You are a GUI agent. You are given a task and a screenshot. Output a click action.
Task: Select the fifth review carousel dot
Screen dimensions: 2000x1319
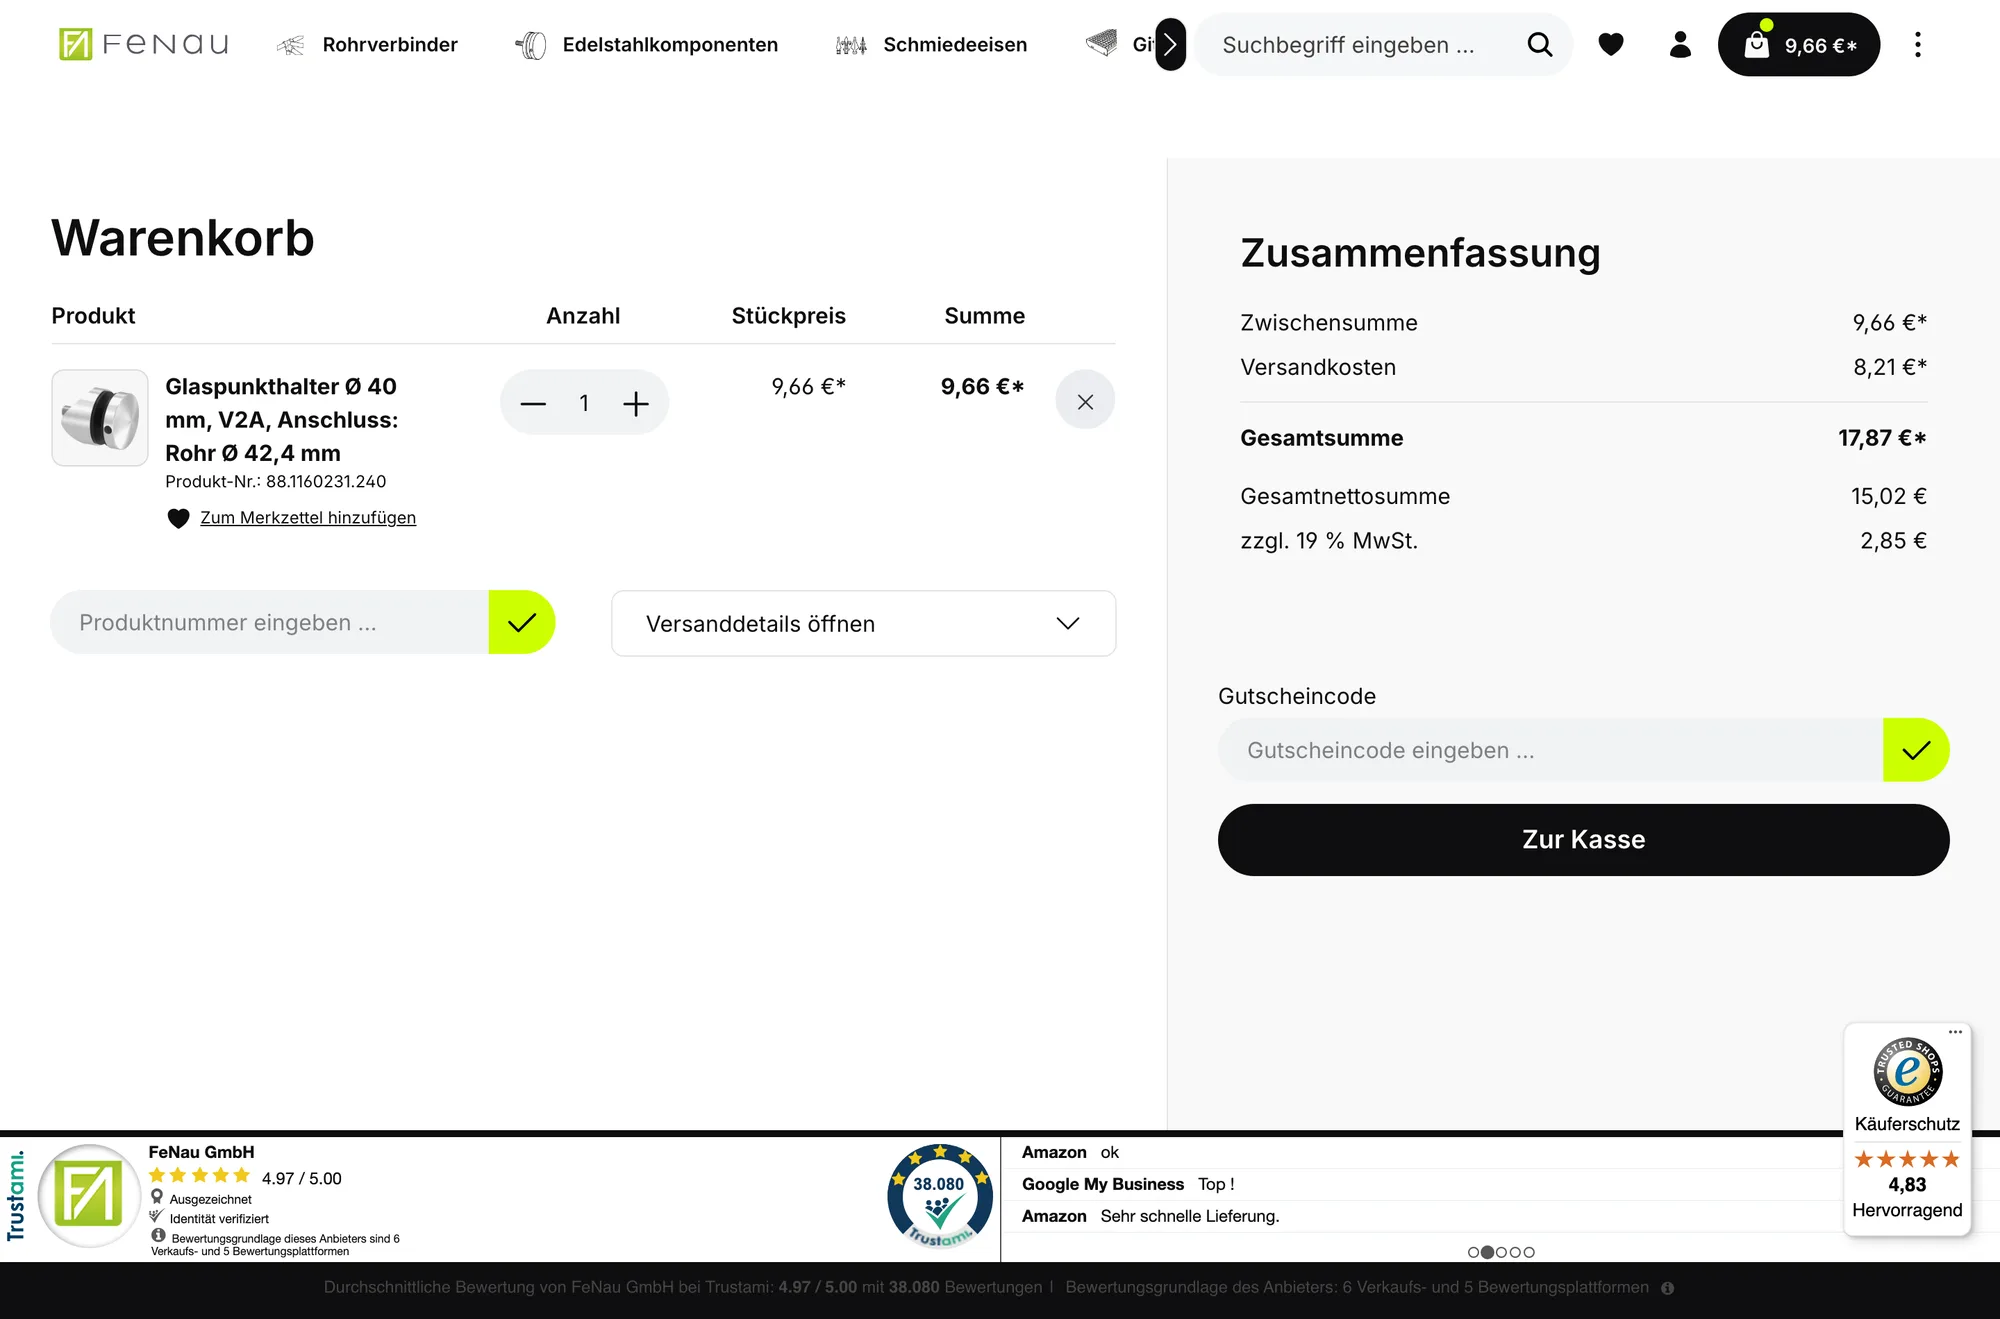point(1529,1252)
